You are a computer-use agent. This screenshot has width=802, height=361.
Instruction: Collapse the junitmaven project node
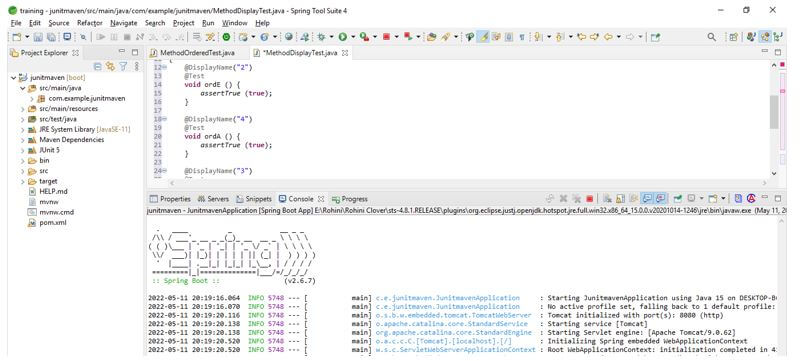pyautogui.click(x=14, y=78)
